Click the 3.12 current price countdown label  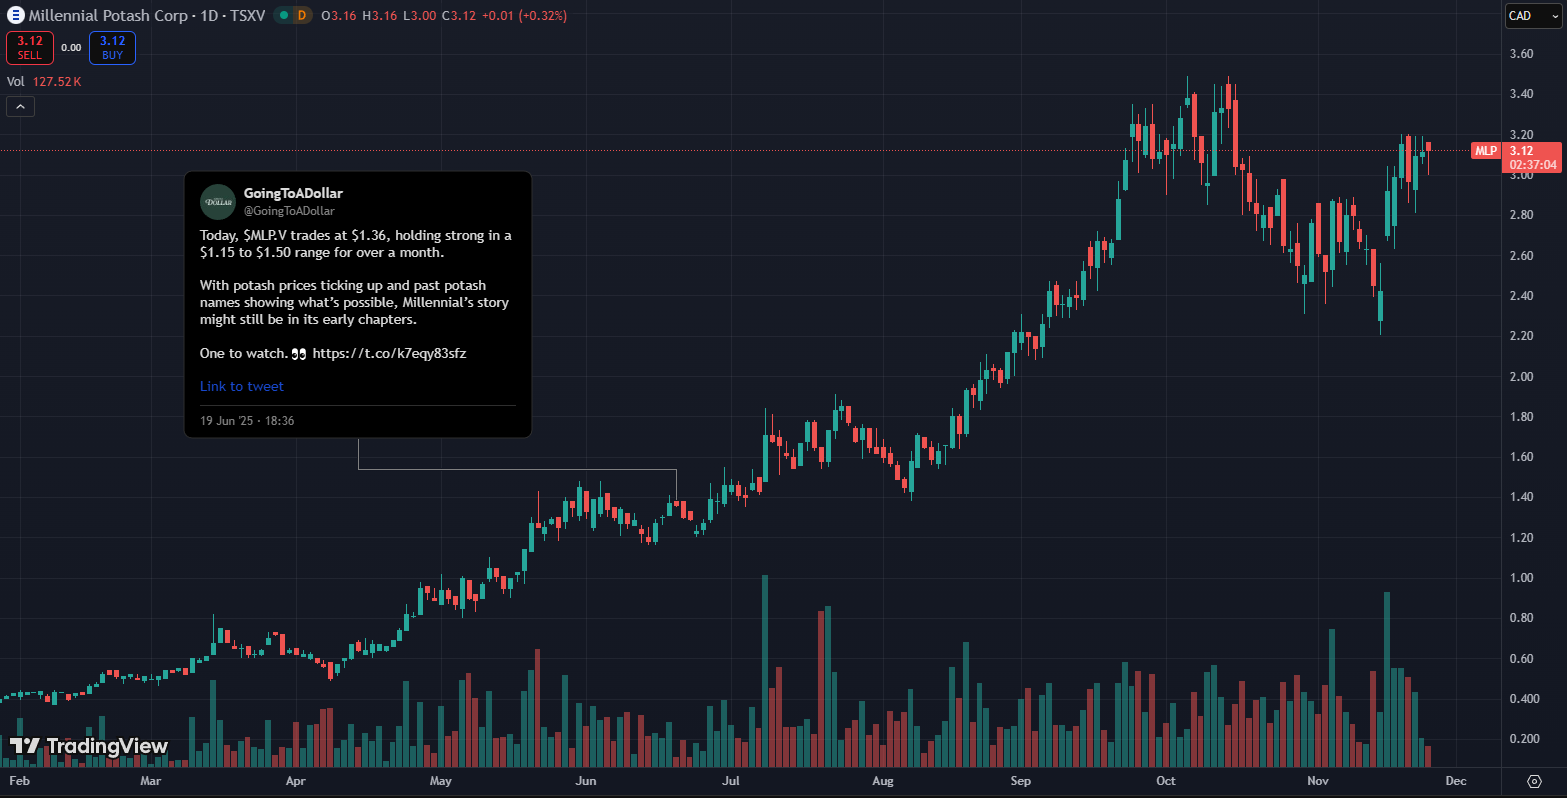pyautogui.click(x=1533, y=157)
